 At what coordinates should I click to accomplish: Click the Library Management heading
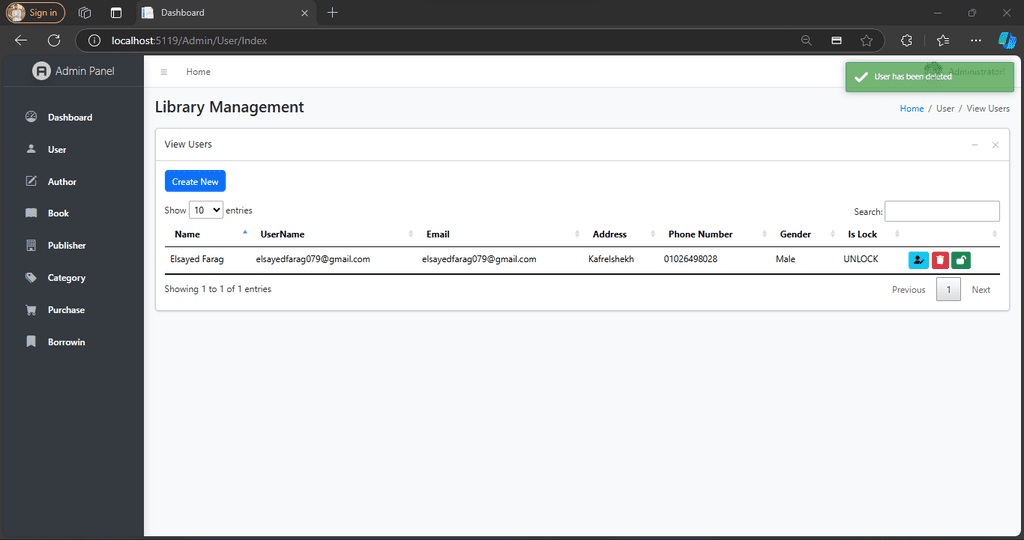(229, 107)
